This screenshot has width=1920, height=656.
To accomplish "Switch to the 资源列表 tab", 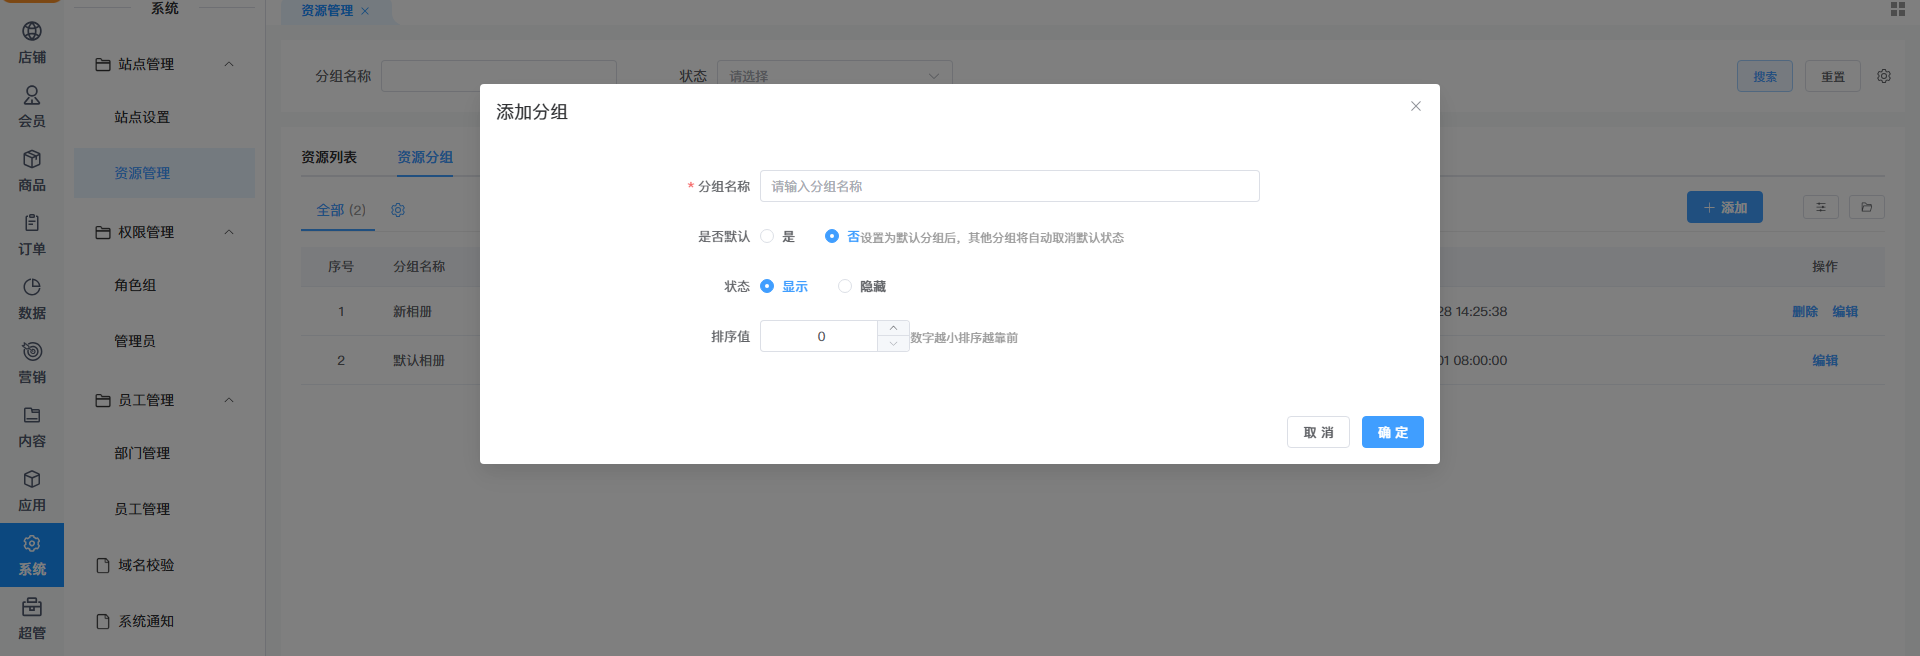I will (329, 157).
